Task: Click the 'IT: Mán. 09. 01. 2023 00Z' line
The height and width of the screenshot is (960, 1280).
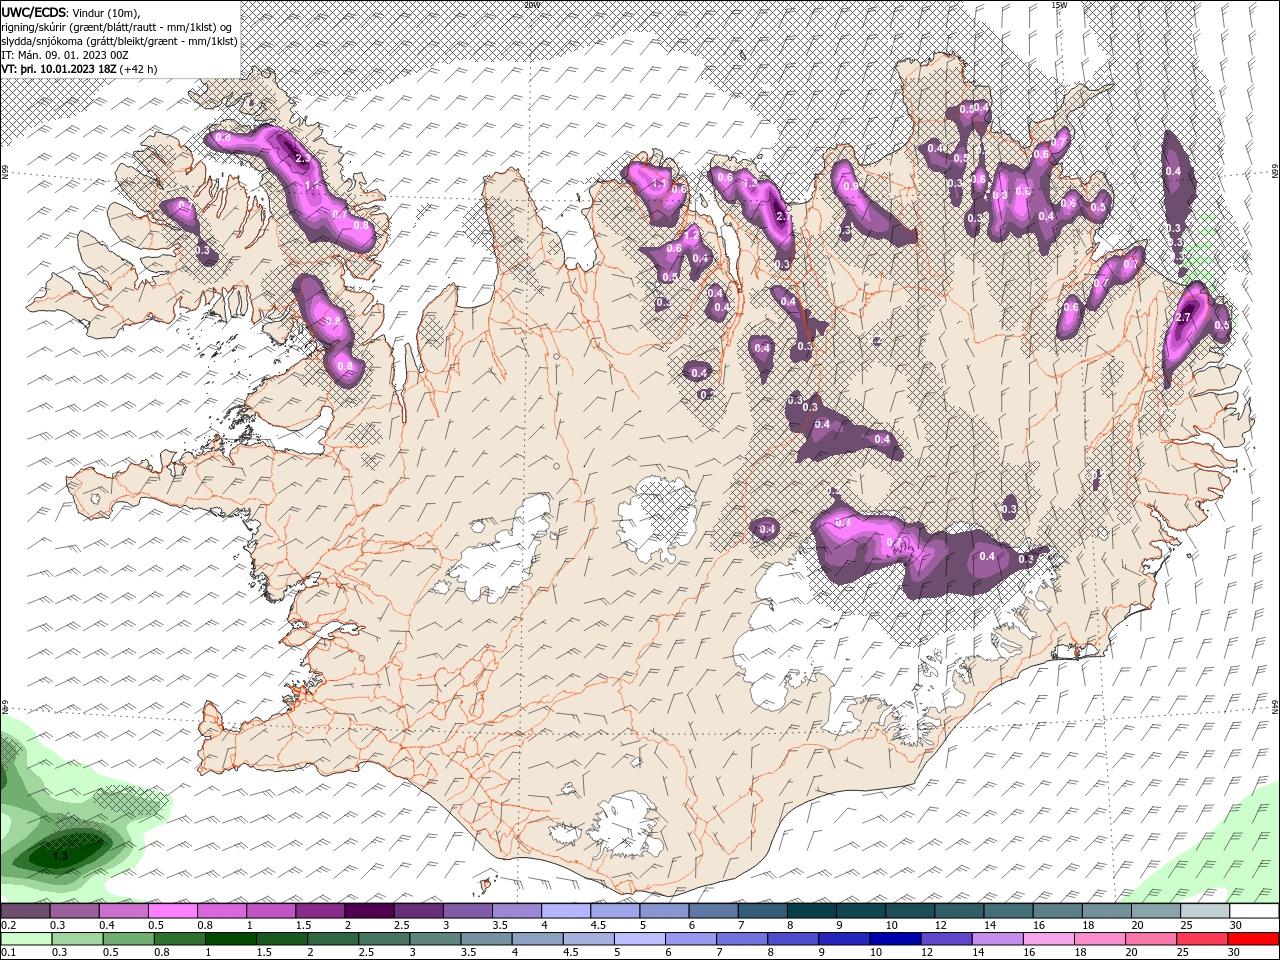Action: [x=65, y=55]
